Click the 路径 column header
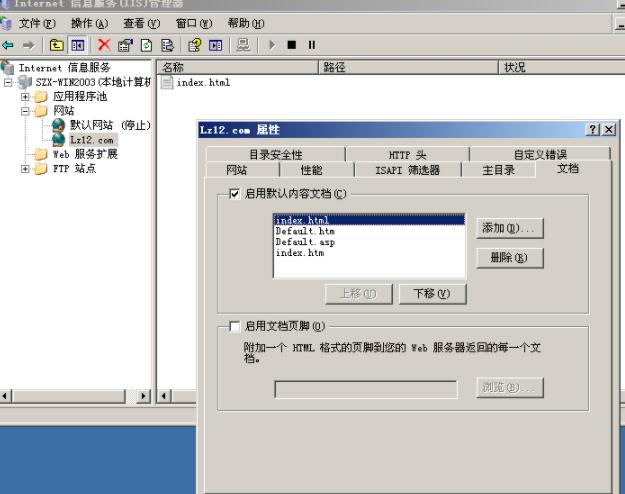This screenshot has width=625, height=494. pyautogui.click(x=409, y=67)
